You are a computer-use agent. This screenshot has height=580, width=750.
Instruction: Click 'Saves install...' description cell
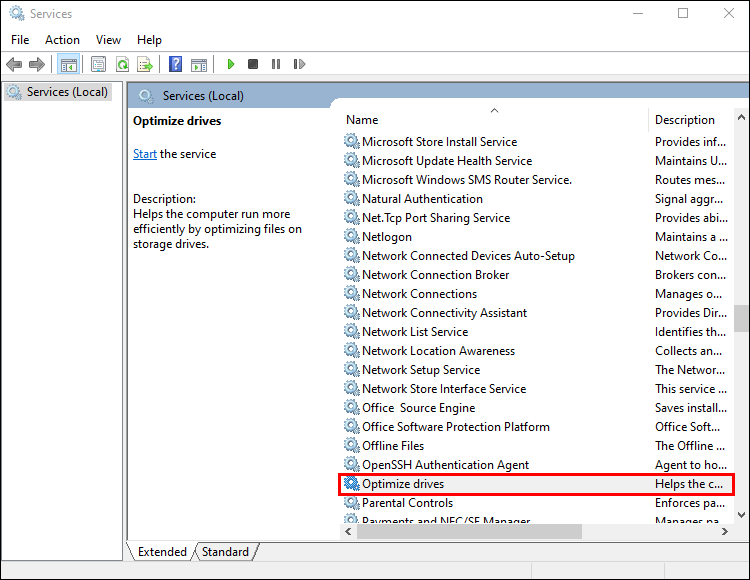coord(691,408)
